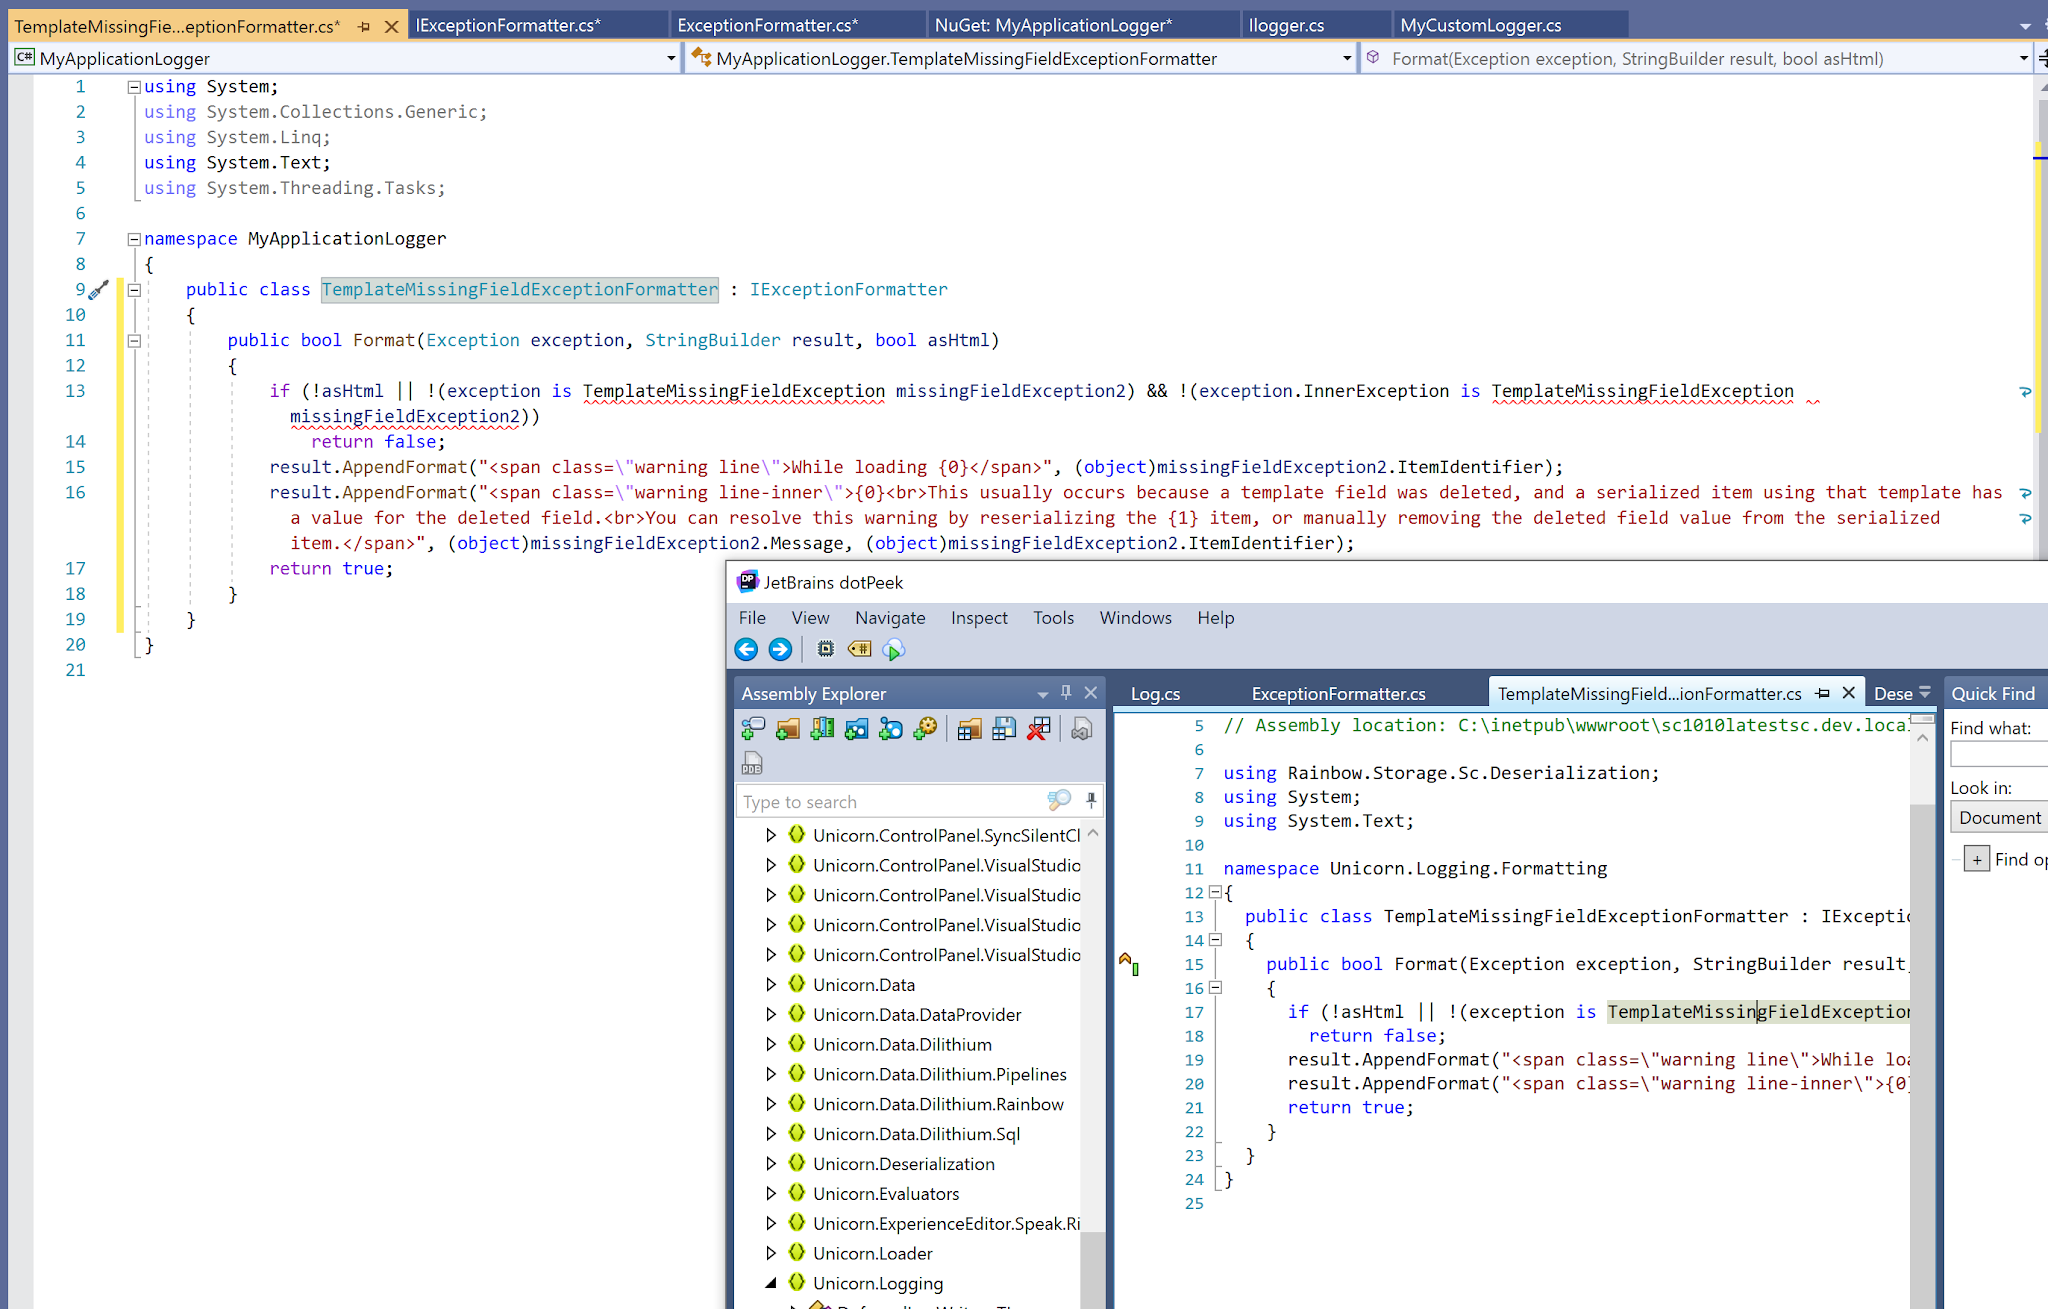The width and height of the screenshot is (2048, 1309).
Task: Click magnifier icon in Assembly Explorer search
Action: click(1059, 800)
